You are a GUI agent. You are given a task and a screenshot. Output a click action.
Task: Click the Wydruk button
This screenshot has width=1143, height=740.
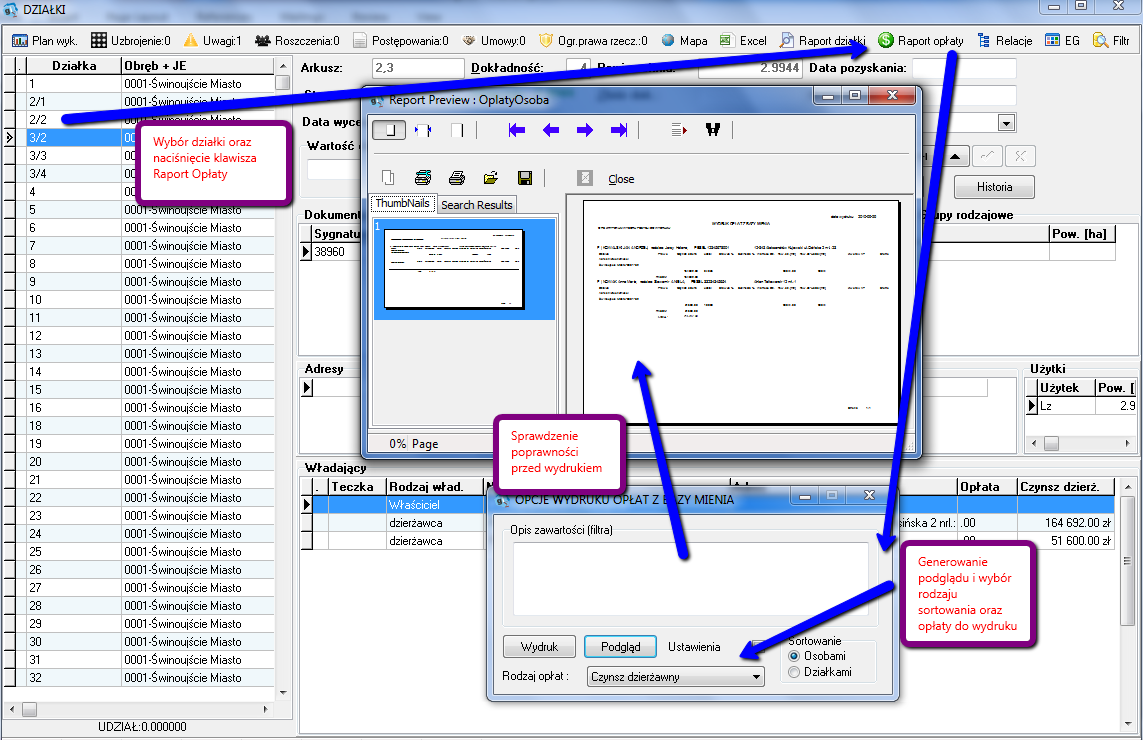[539, 647]
